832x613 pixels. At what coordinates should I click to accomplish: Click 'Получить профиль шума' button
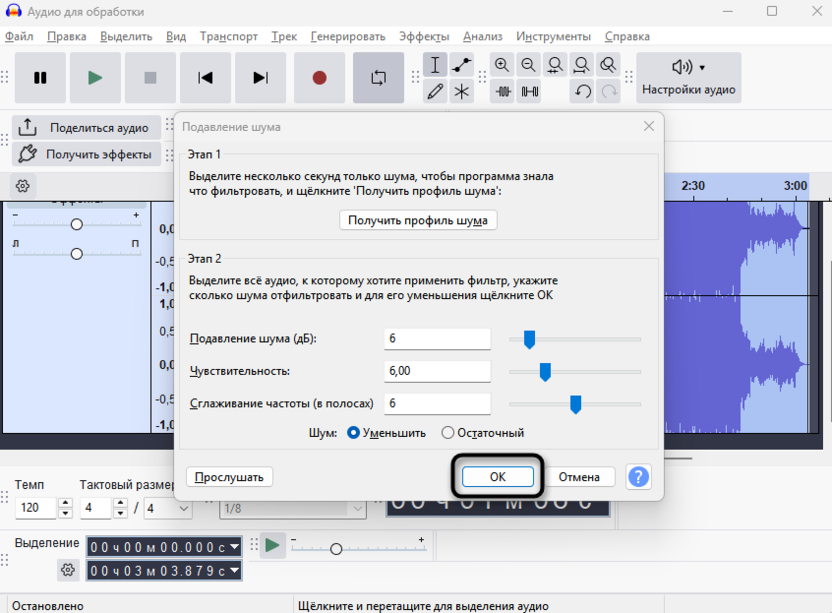click(x=418, y=220)
